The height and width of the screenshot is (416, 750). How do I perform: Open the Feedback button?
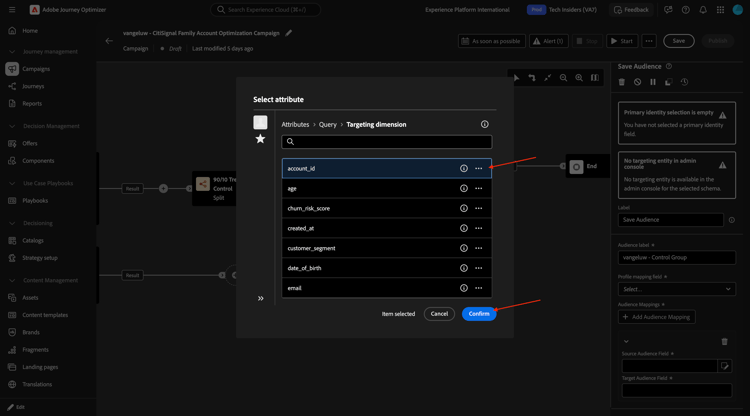(x=631, y=10)
